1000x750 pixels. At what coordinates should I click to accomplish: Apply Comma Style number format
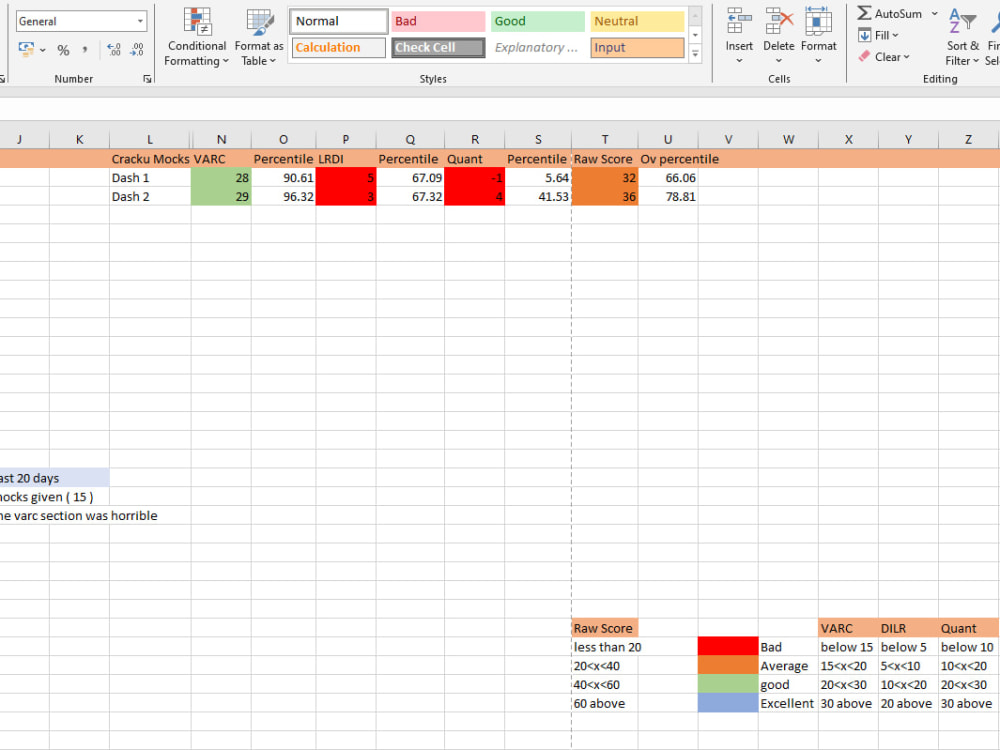tap(85, 50)
